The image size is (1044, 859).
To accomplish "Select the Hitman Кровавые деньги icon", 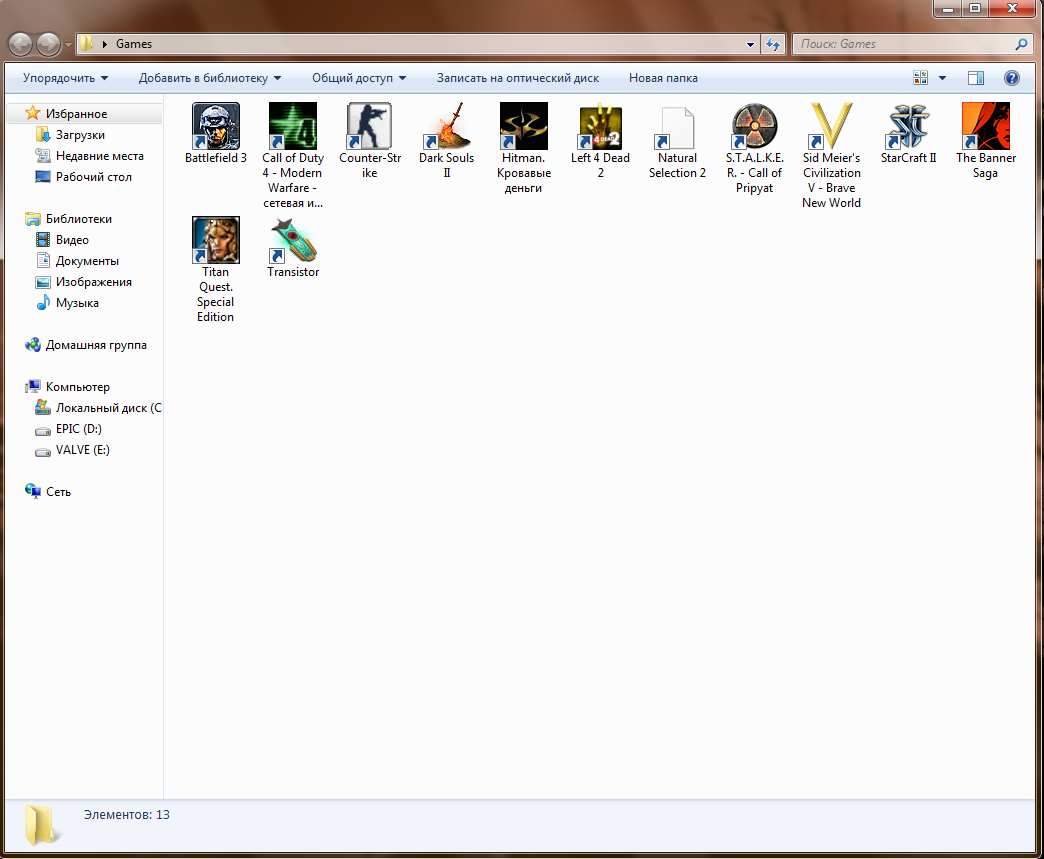I will click(x=524, y=126).
